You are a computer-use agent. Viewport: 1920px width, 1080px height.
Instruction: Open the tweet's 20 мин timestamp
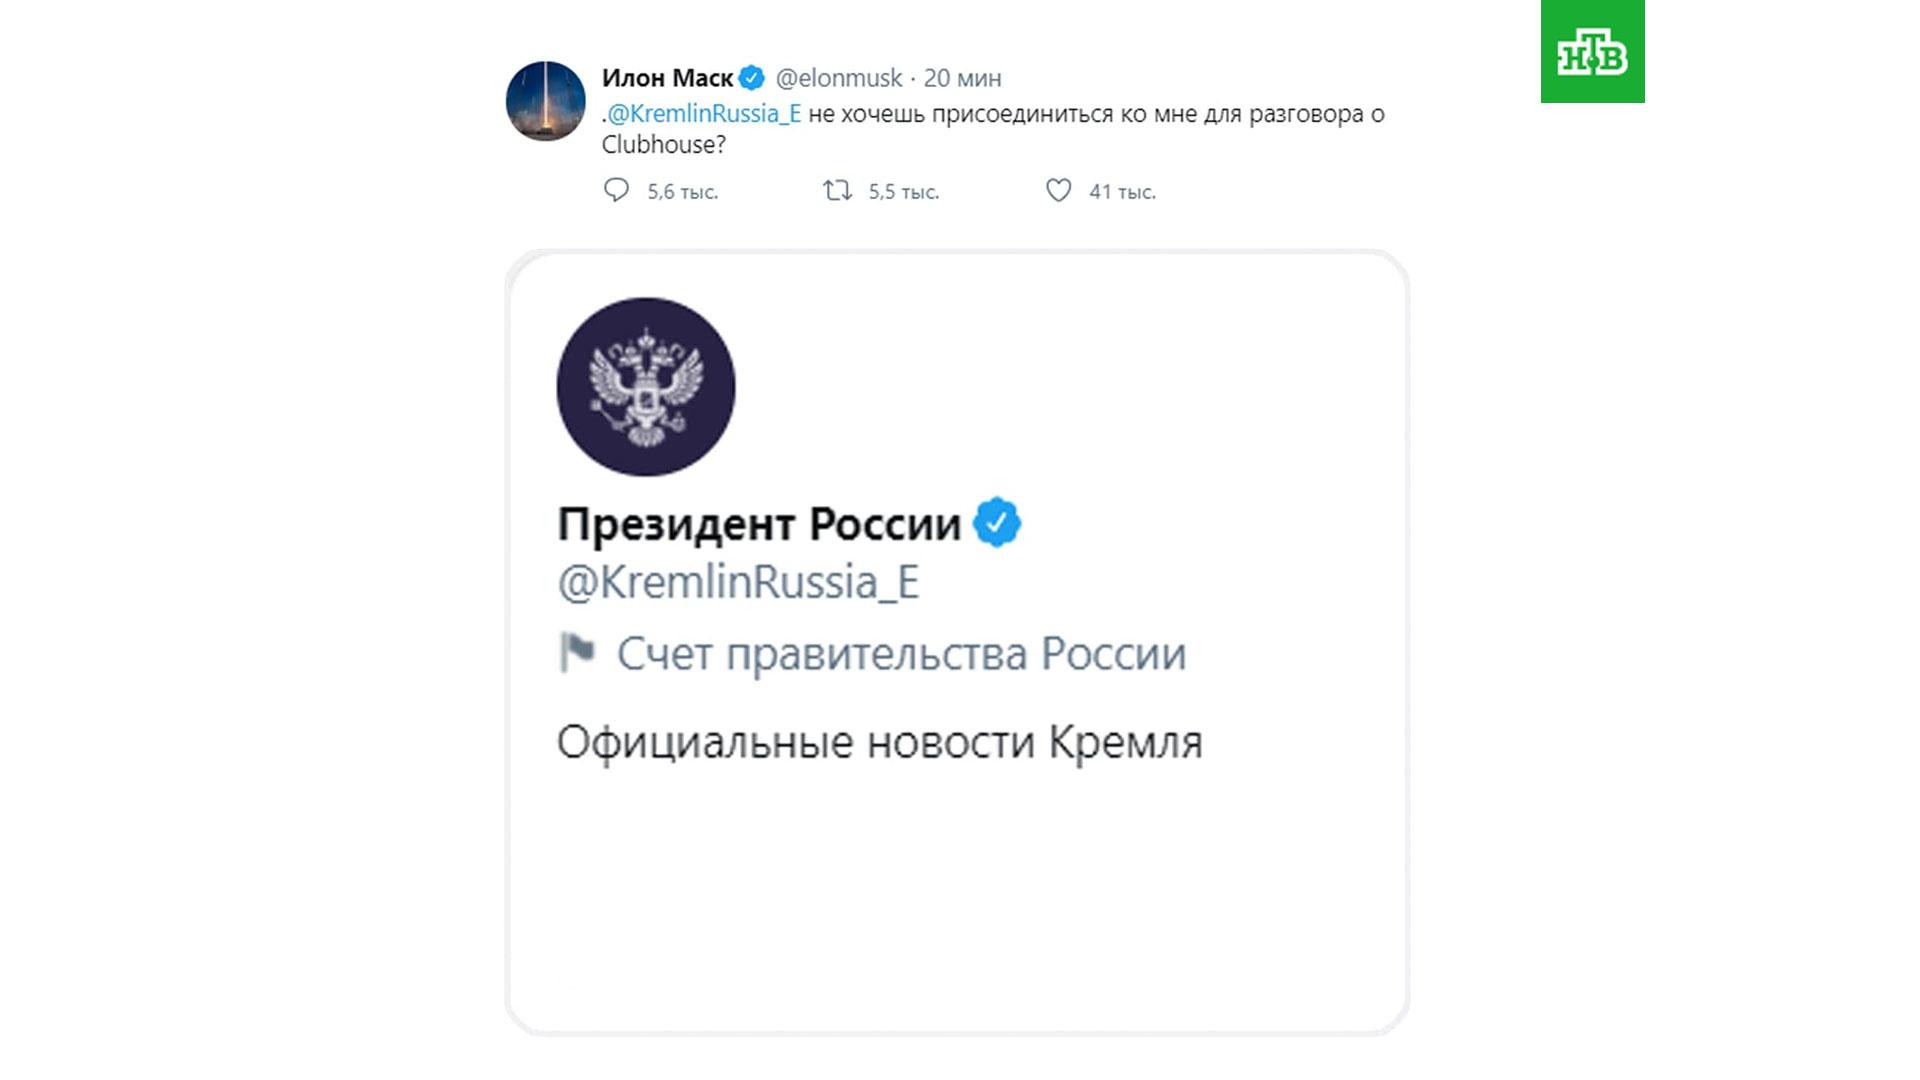click(x=962, y=78)
